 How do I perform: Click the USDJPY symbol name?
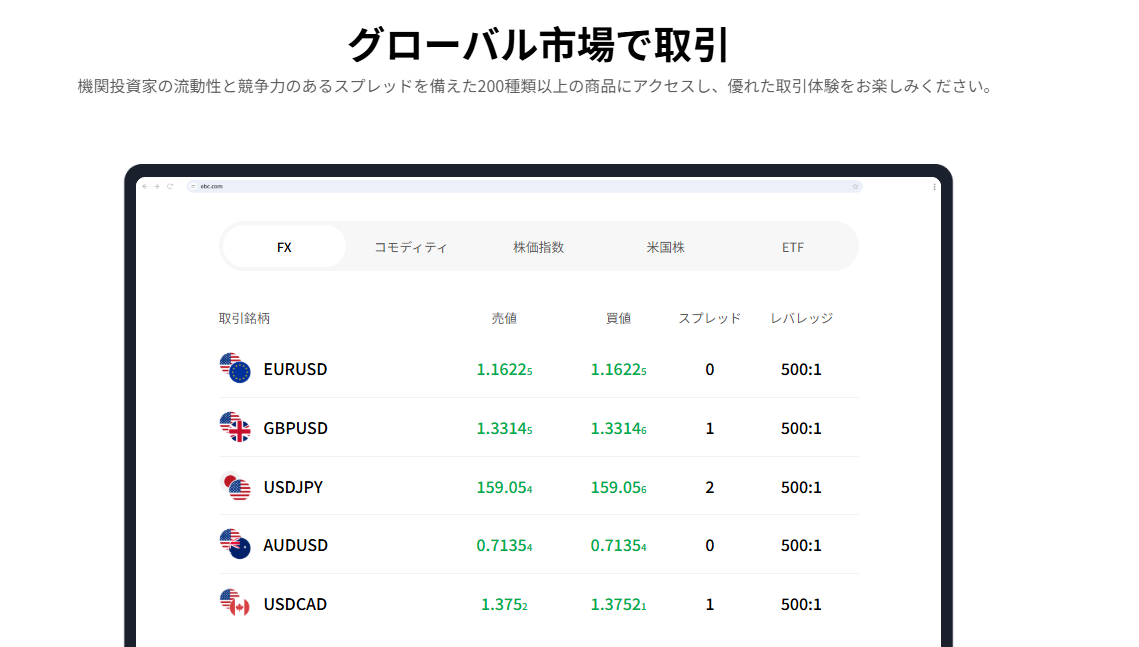click(x=293, y=487)
